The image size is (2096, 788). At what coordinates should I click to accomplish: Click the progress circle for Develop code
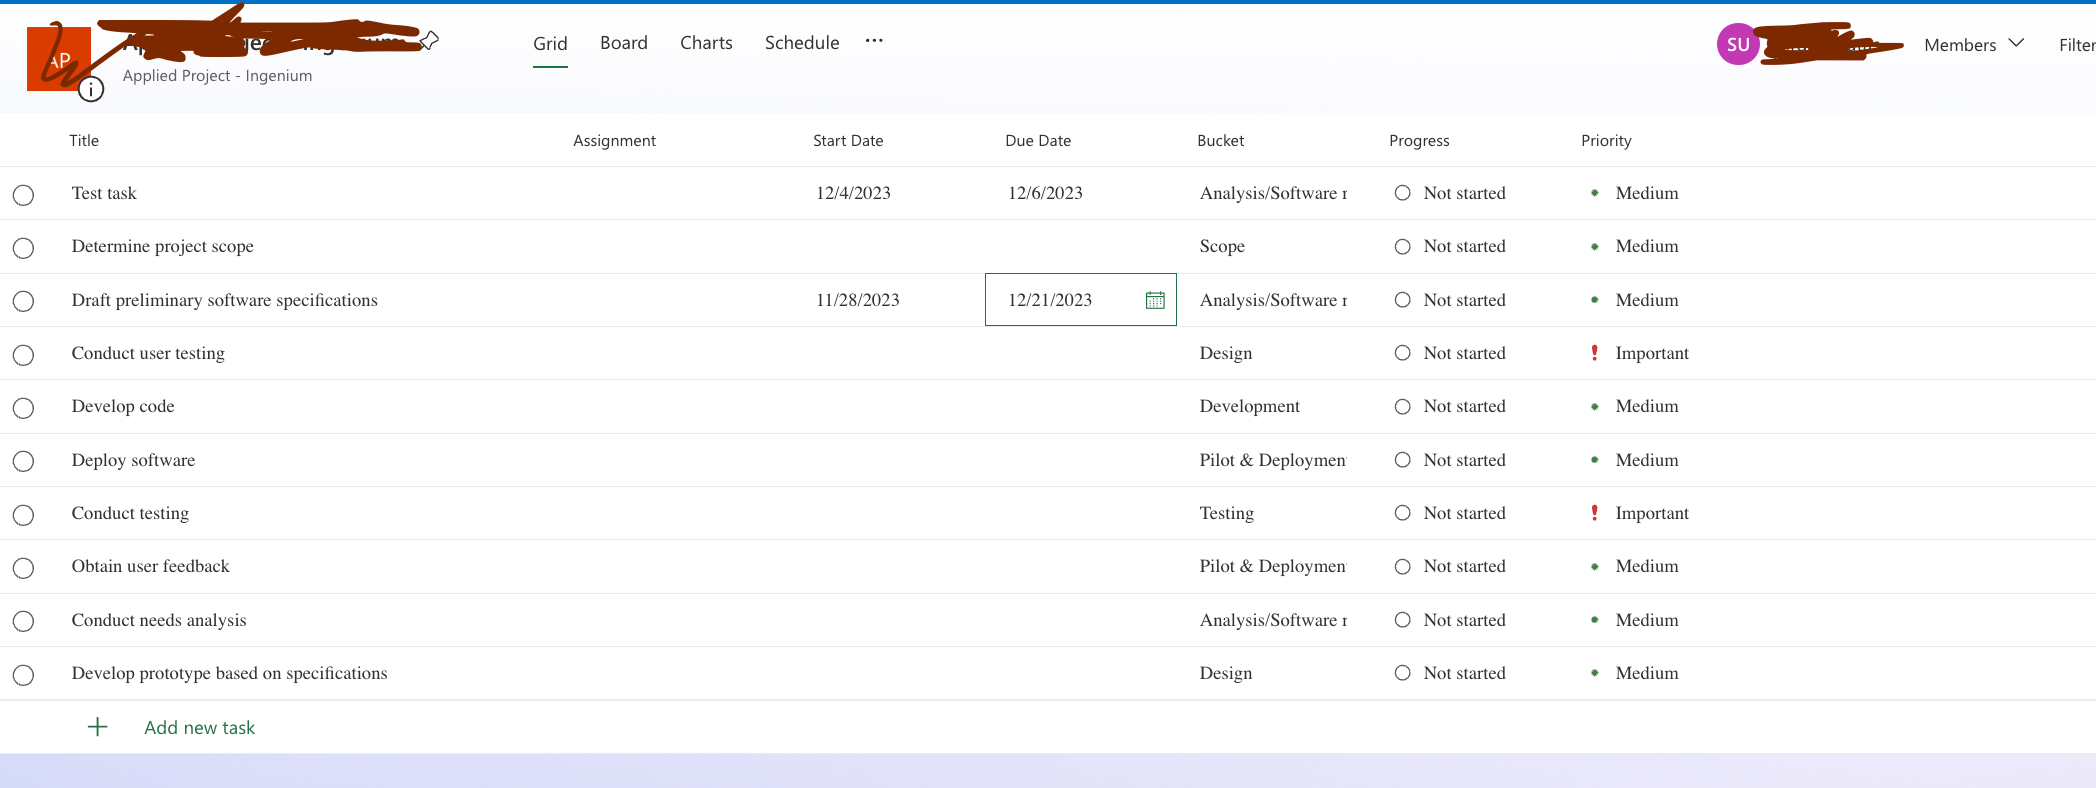[x=1403, y=406]
